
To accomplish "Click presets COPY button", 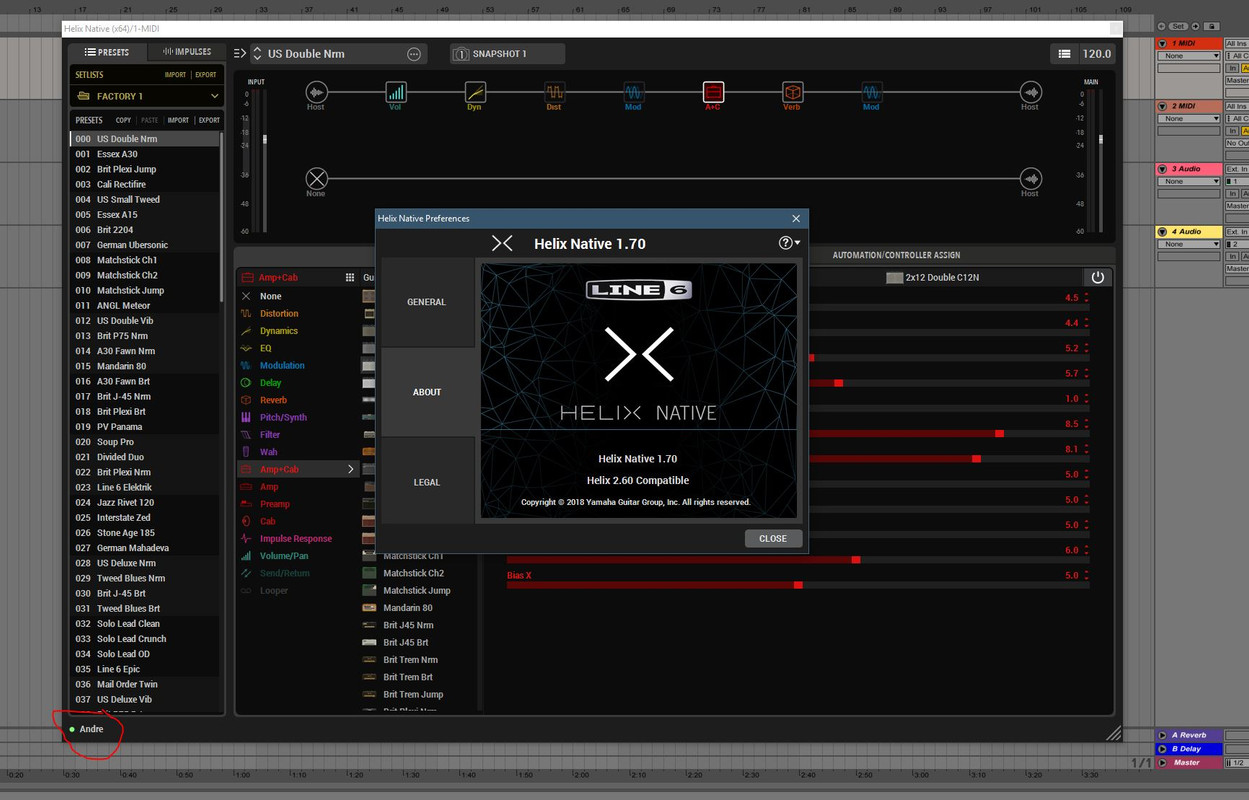I will coord(123,120).
